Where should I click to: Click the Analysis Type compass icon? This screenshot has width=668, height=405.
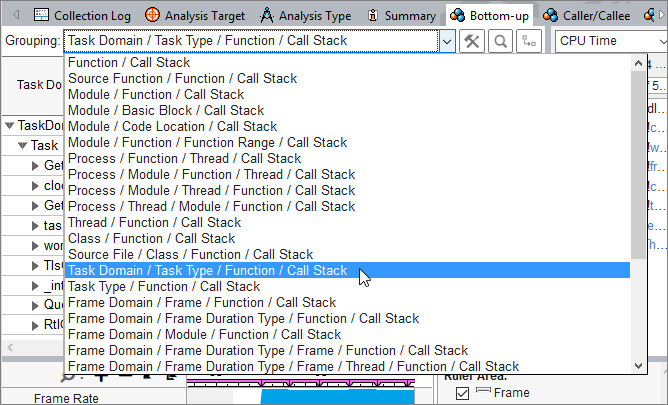(x=266, y=16)
